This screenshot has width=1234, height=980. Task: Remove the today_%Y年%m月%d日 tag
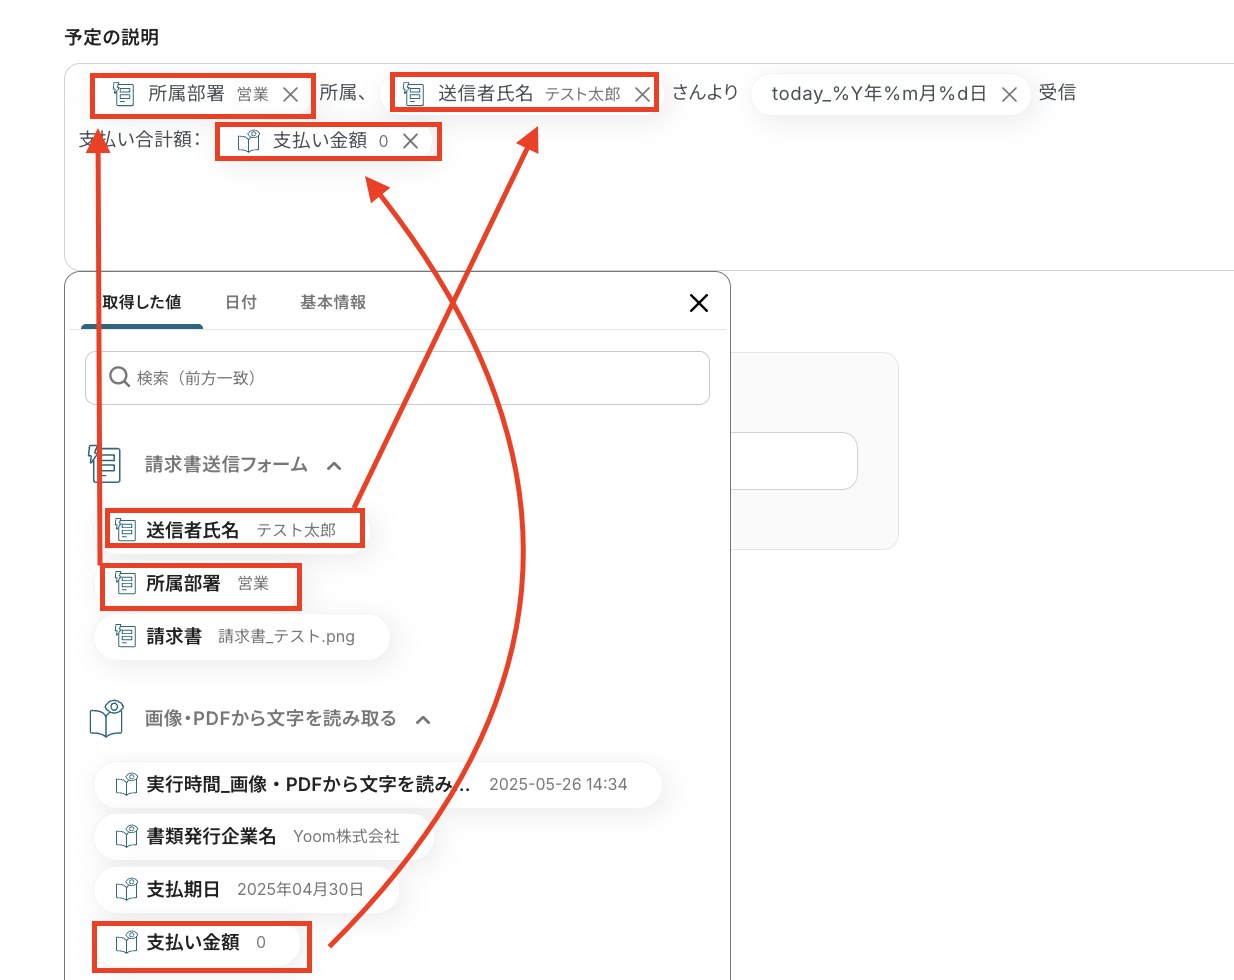point(1010,94)
